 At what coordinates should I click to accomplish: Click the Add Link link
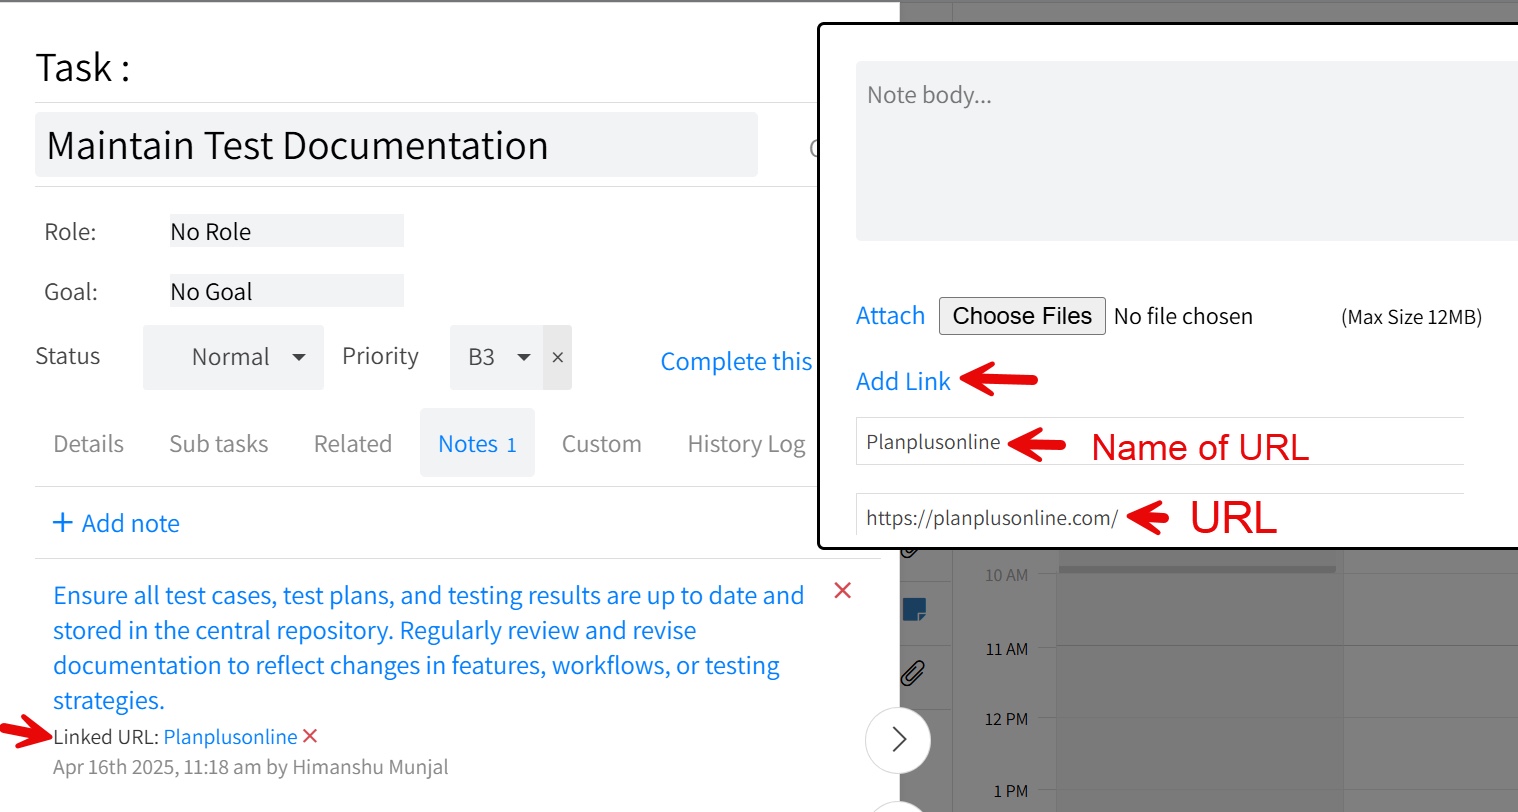click(903, 381)
